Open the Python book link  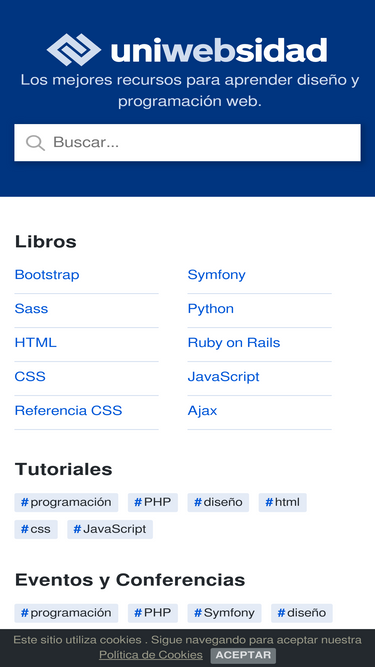tap(210, 308)
